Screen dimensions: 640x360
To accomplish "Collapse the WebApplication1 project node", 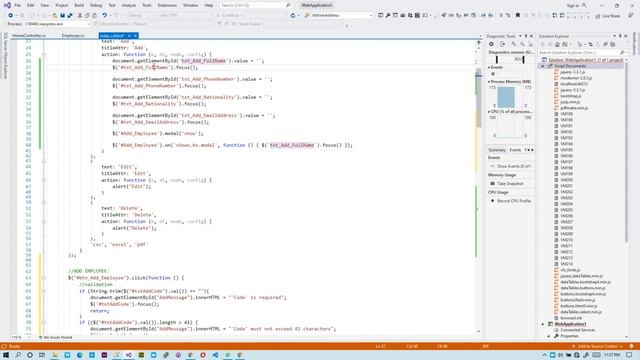I will point(543,324).
